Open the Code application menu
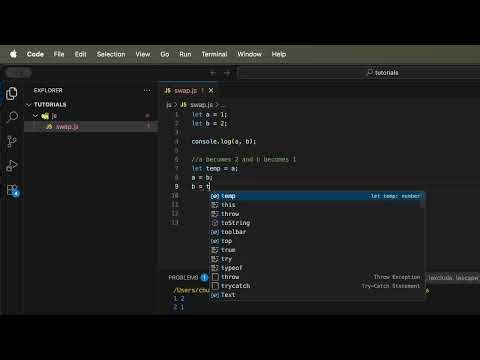This screenshot has width=480, height=360. 35,54
